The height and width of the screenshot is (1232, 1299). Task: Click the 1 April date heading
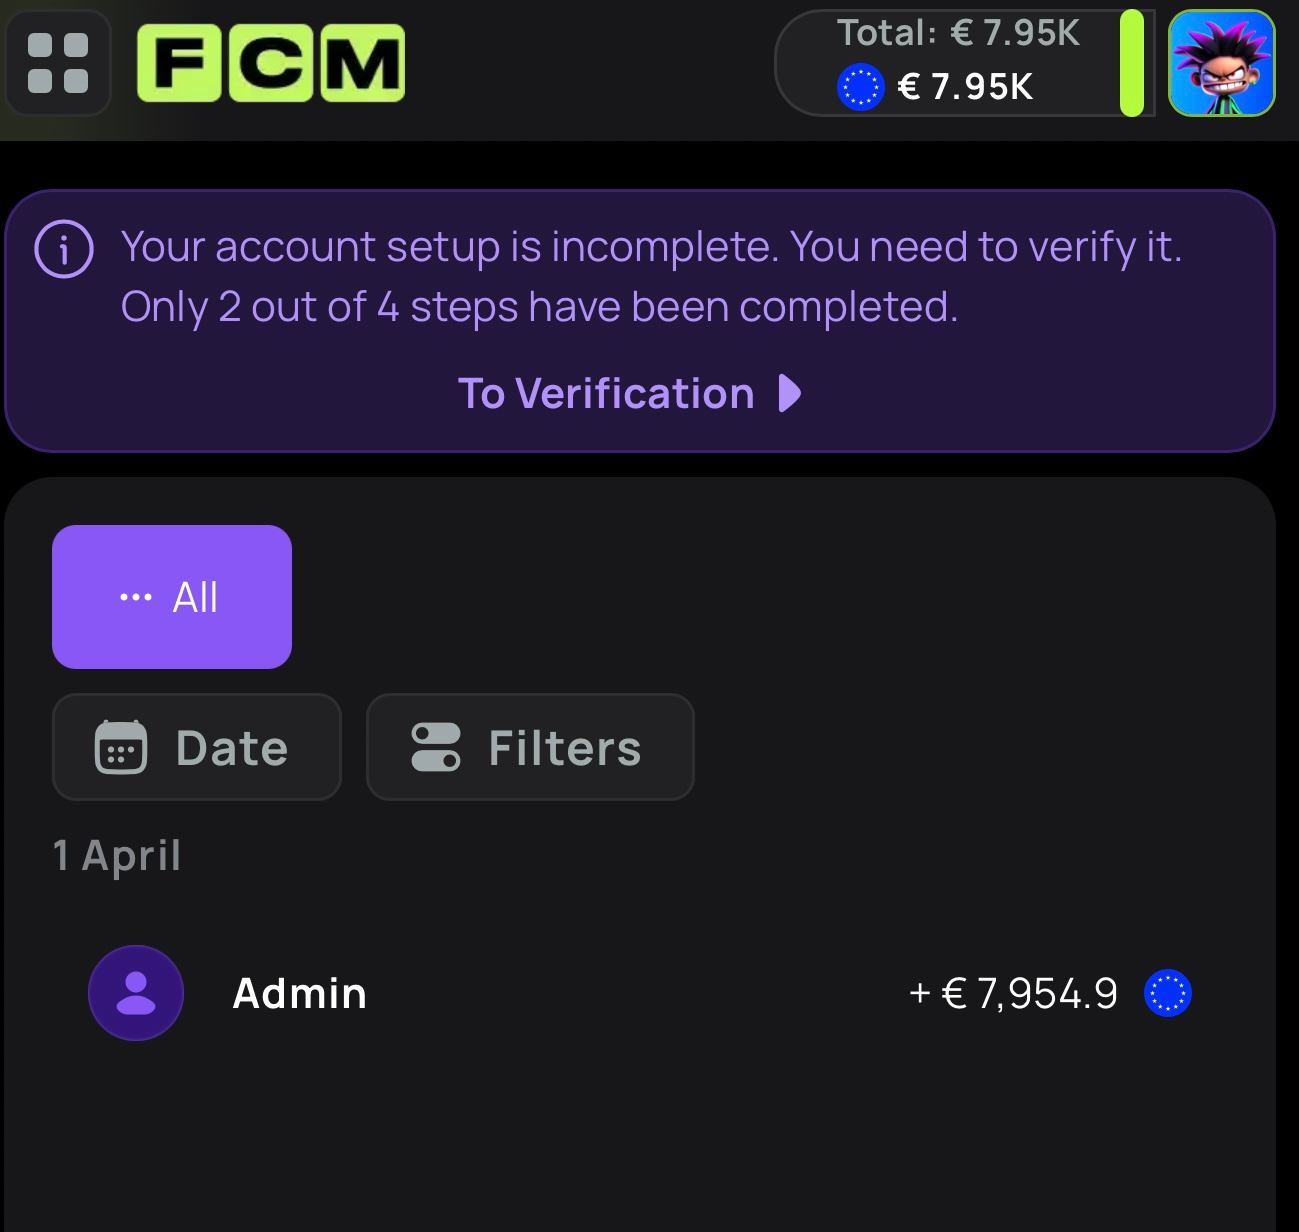[x=117, y=856]
